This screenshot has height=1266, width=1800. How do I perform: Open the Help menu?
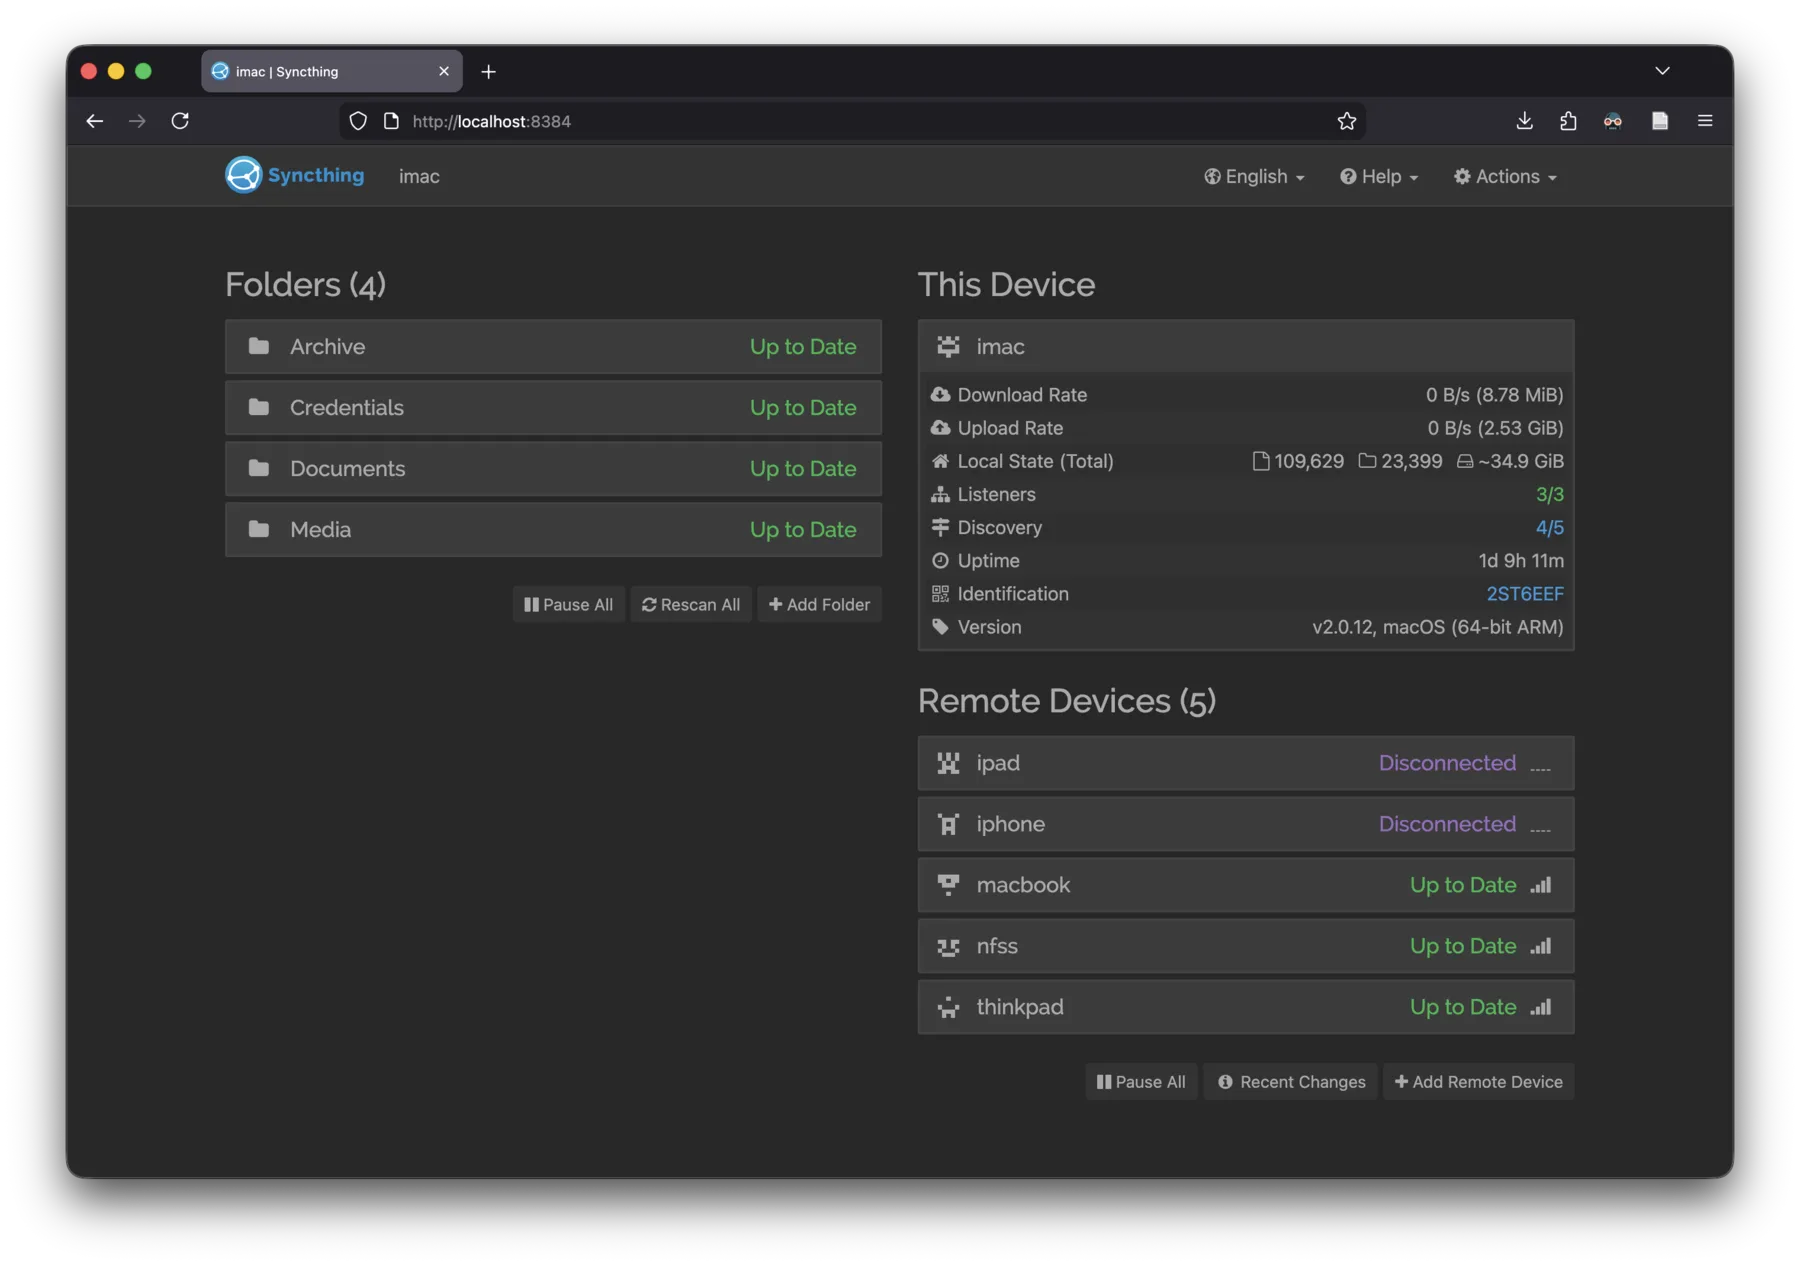1378,176
